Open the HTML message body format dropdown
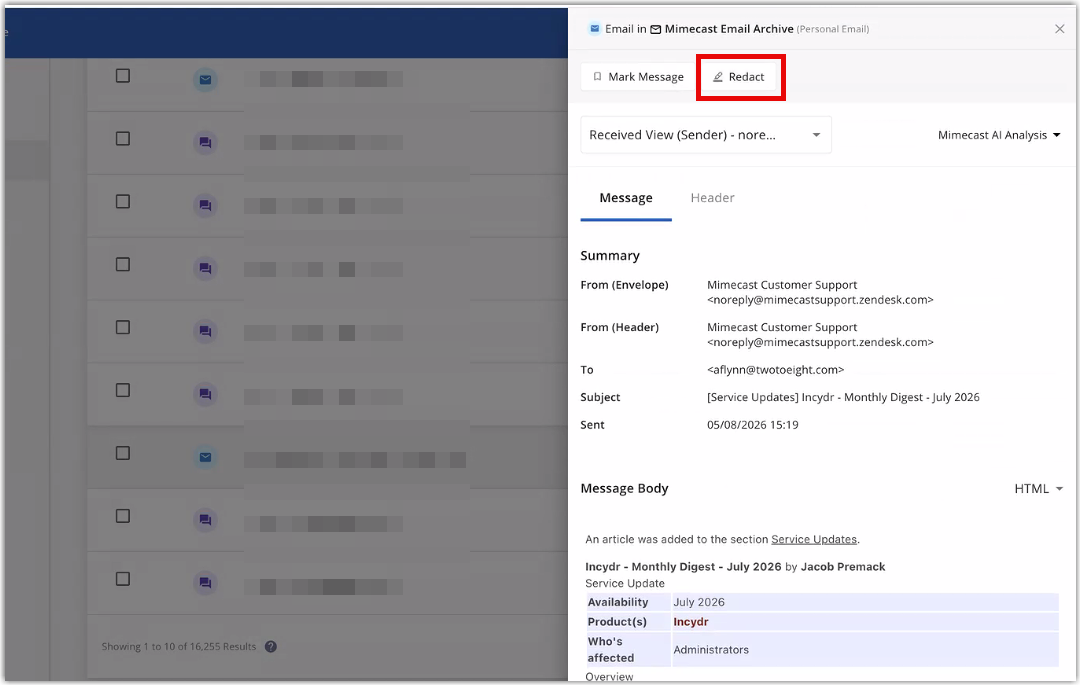The width and height of the screenshot is (1081, 686). [1038, 489]
